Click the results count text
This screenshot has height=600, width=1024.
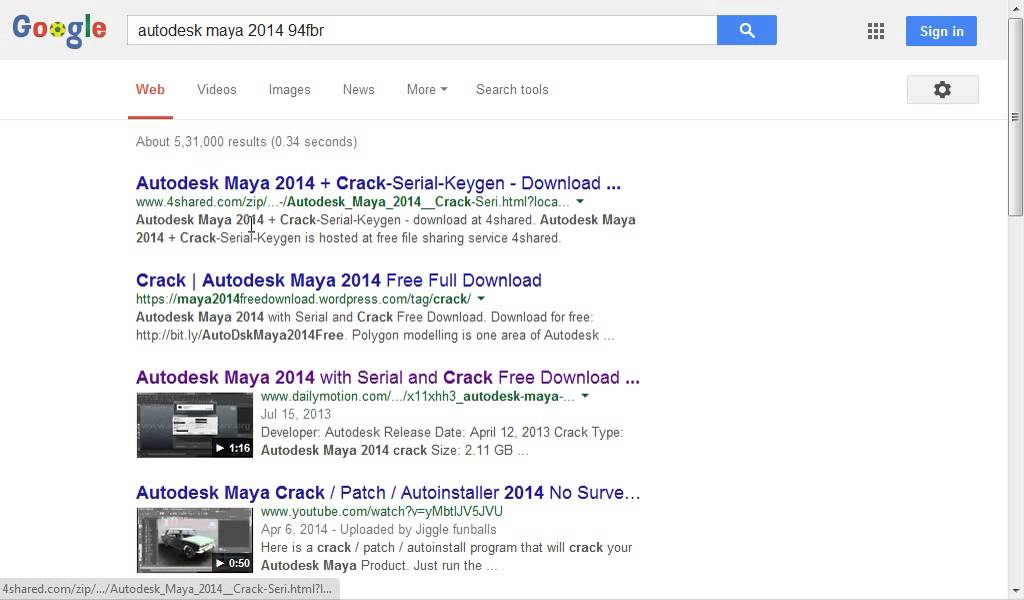point(246,142)
